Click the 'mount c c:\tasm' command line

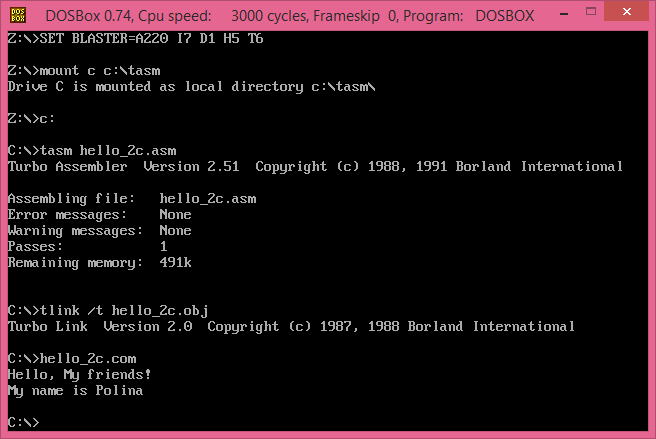(84, 71)
